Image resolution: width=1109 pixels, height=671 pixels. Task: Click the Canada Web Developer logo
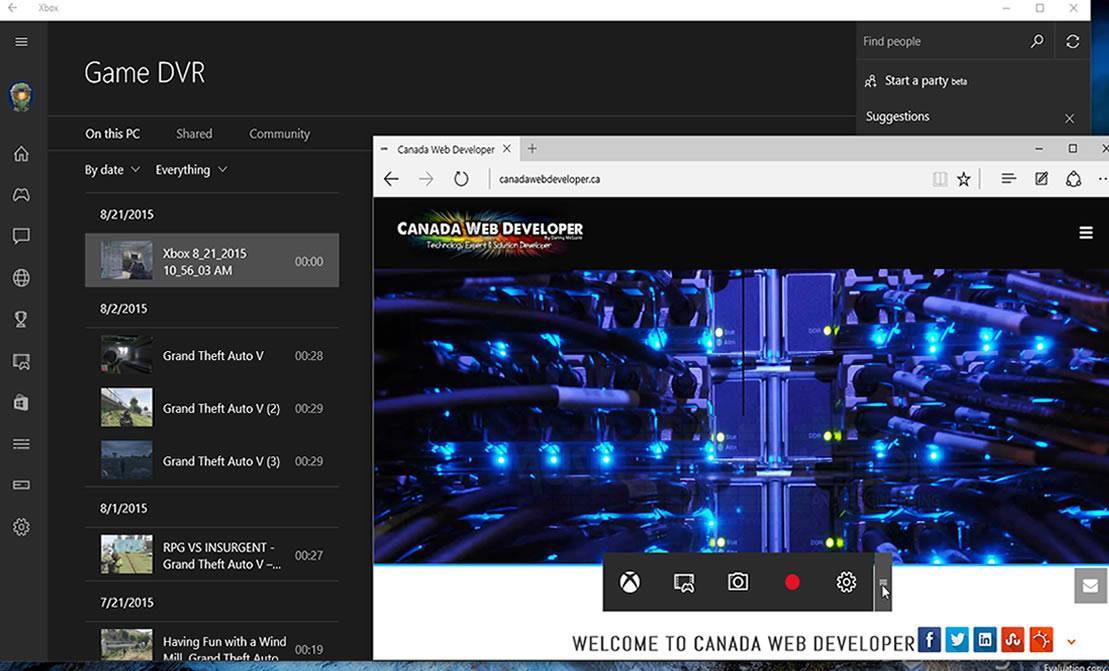coord(489,233)
